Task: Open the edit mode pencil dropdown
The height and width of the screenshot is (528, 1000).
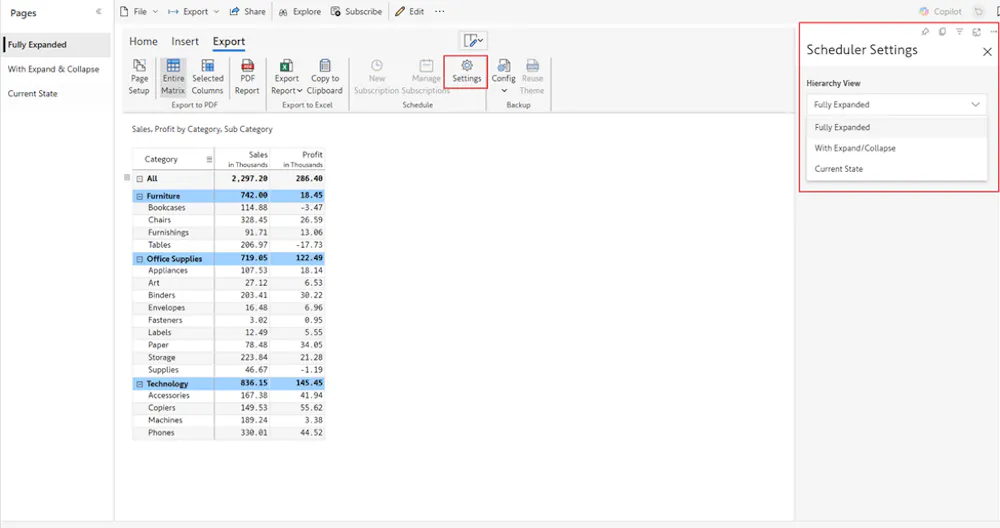Action: (473, 41)
